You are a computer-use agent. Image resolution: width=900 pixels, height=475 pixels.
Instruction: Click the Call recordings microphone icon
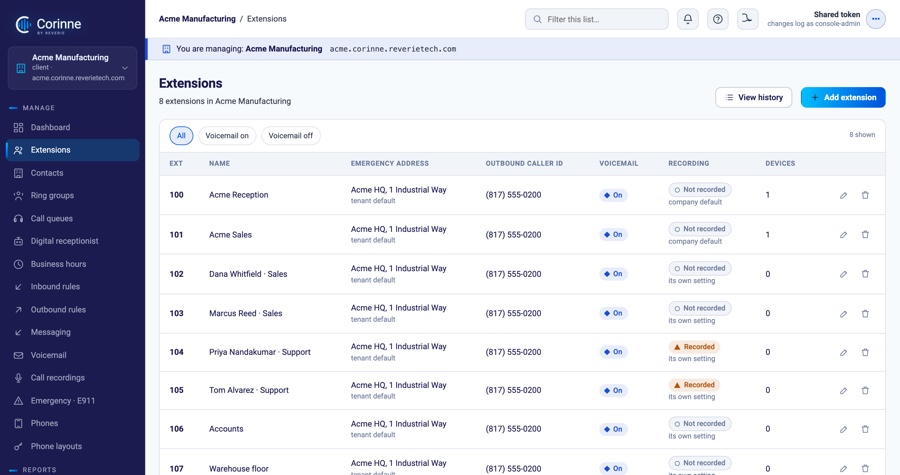click(18, 378)
